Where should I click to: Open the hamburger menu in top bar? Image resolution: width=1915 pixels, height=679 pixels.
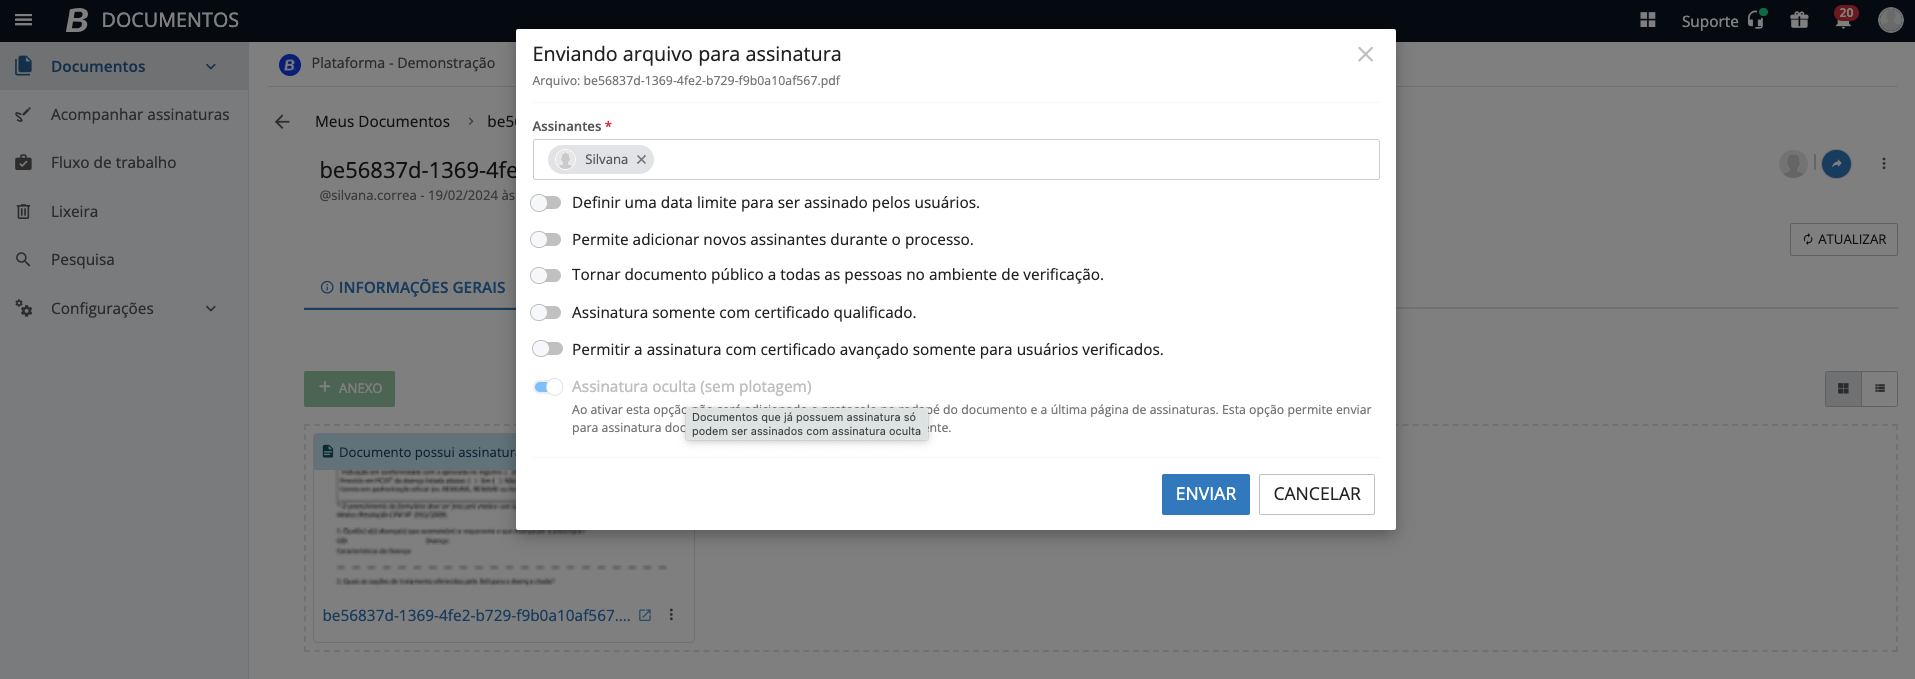(x=24, y=20)
